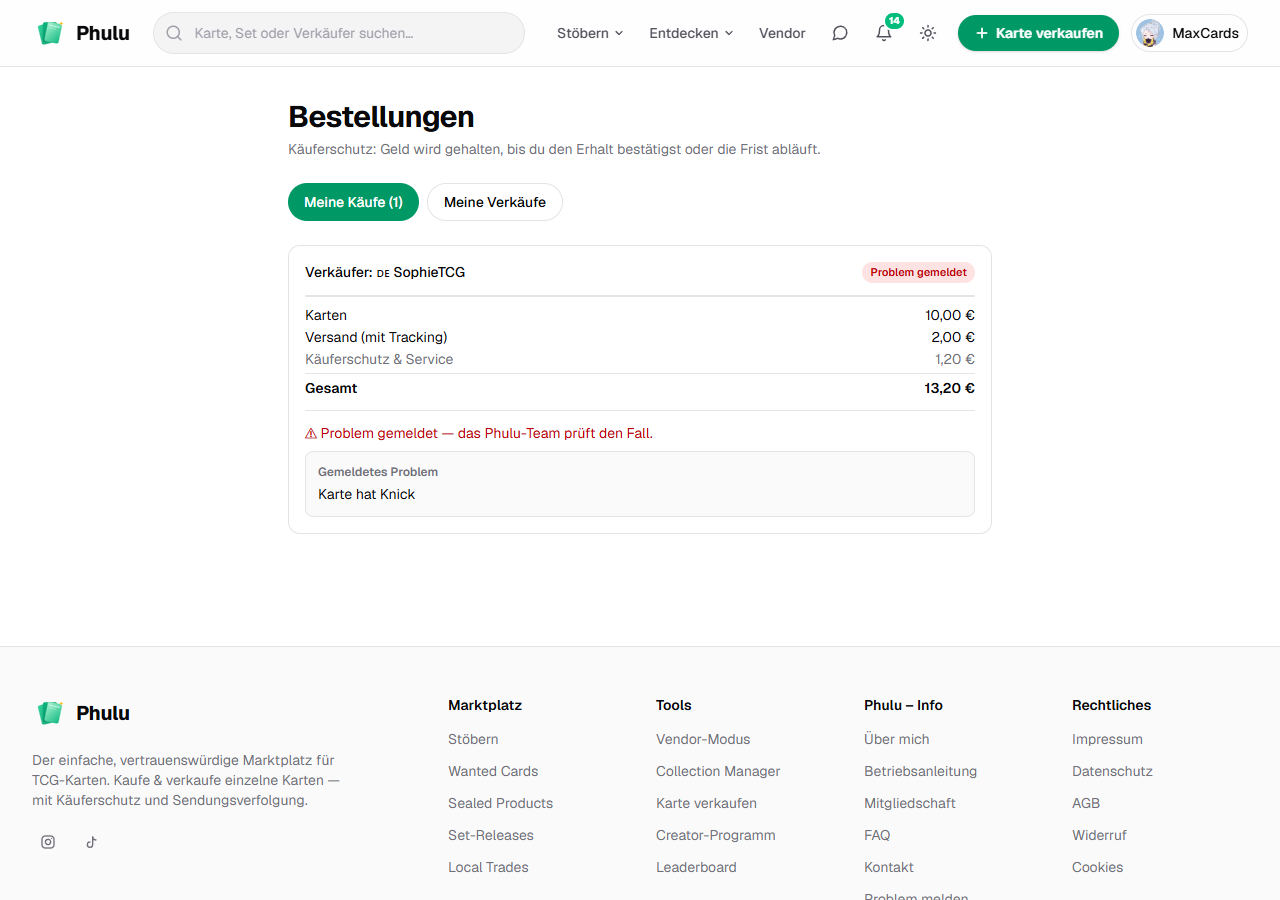Open Stöbern link in footer Marktplatz

click(473, 739)
